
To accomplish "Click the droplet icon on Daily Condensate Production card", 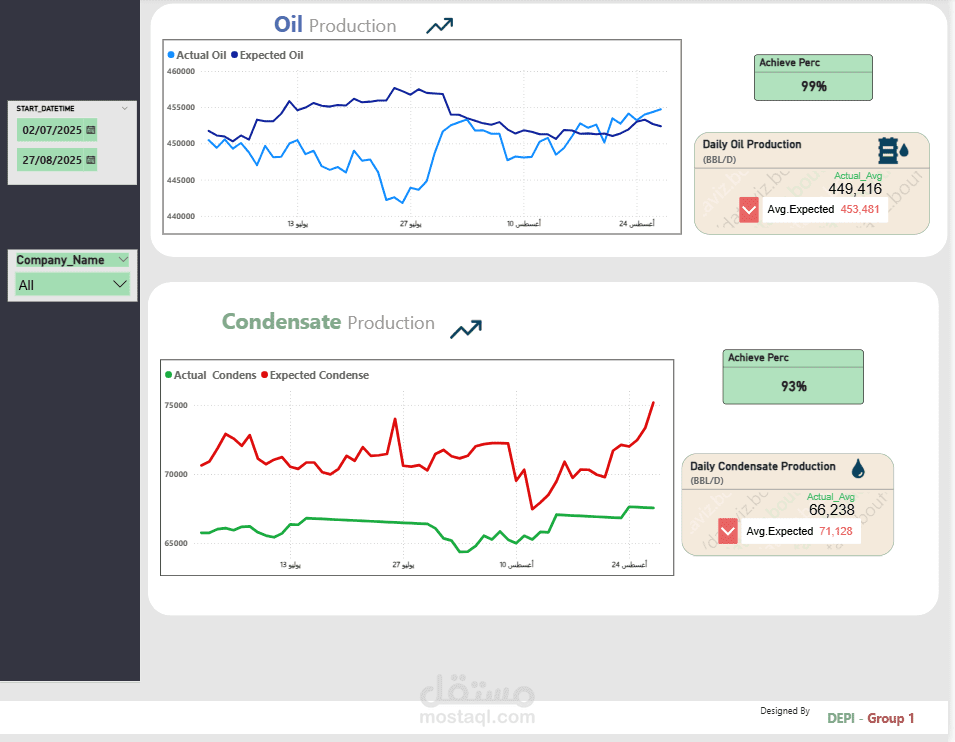I will [x=857, y=470].
